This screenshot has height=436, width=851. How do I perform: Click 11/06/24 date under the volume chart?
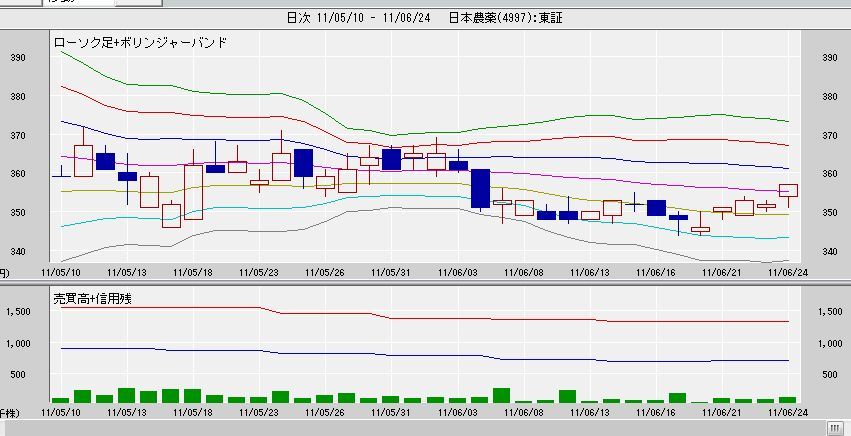[788, 413]
